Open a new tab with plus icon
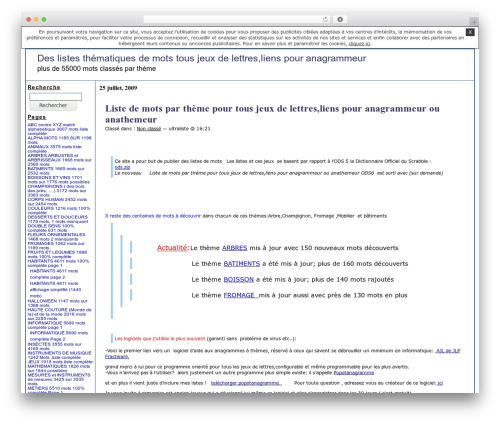Screen dimensions: 500x423 (x=474, y=22)
